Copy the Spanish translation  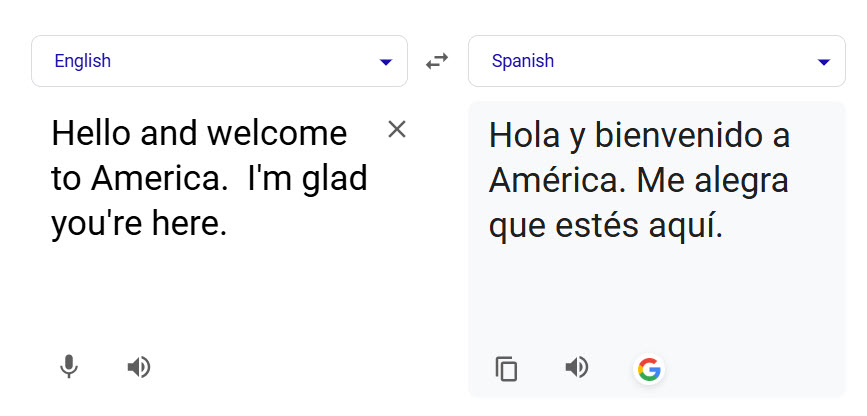pos(507,369)
